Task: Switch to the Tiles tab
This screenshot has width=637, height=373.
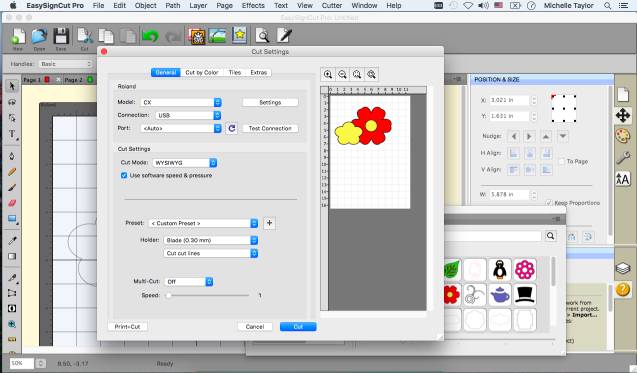Action: pyautogui.click(x=235, y=72)
